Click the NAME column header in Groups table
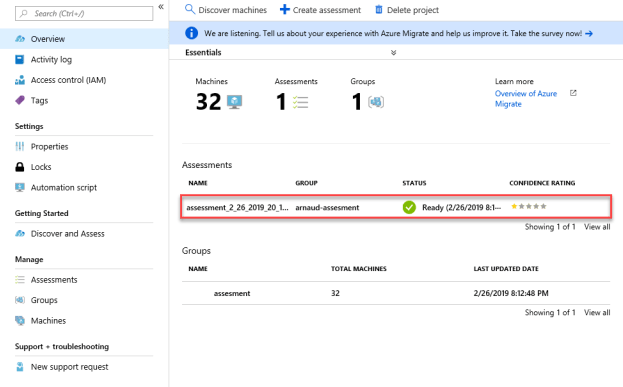 (x=198, y=269)
